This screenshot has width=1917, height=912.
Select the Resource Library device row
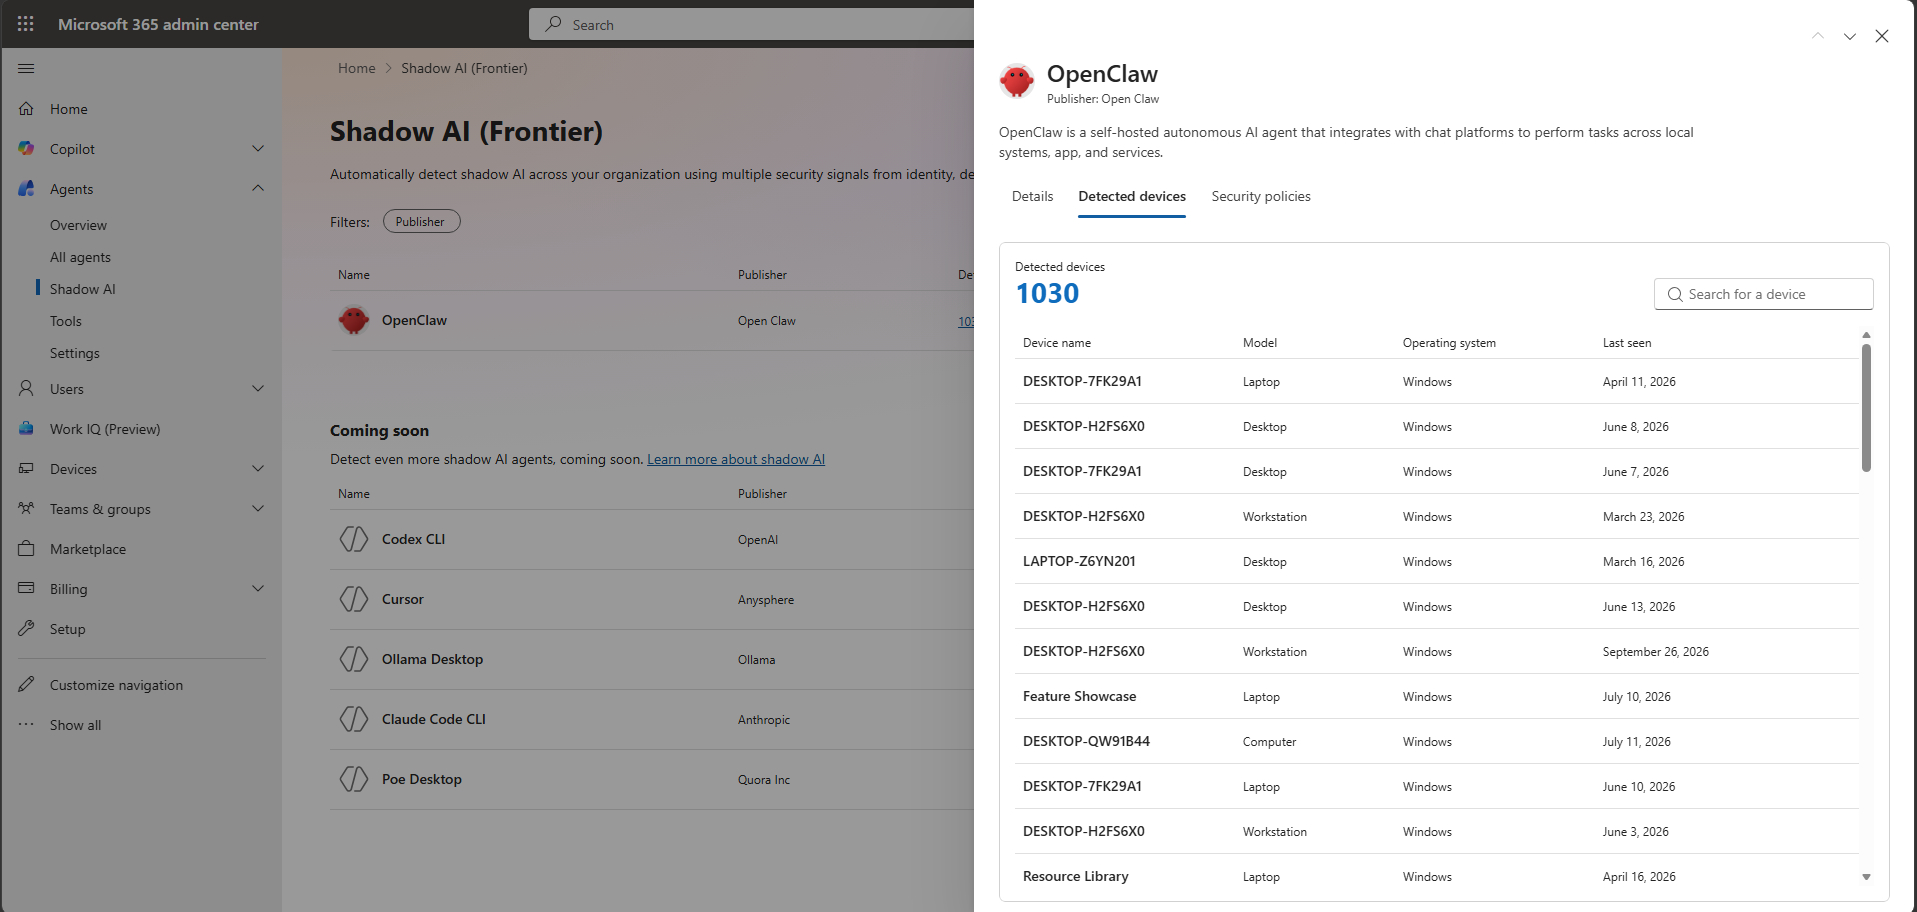click(1437, 876)
